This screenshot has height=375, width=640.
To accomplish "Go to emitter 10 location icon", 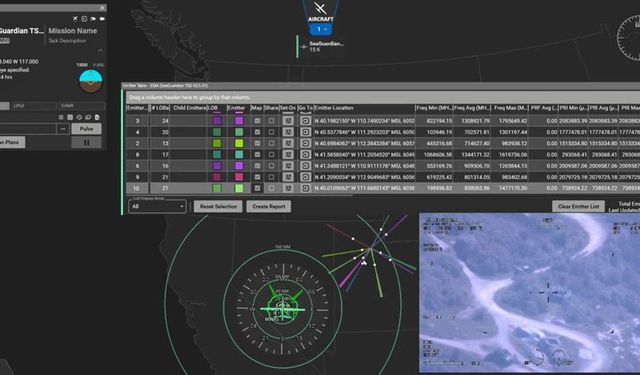I will pos(305,188).
